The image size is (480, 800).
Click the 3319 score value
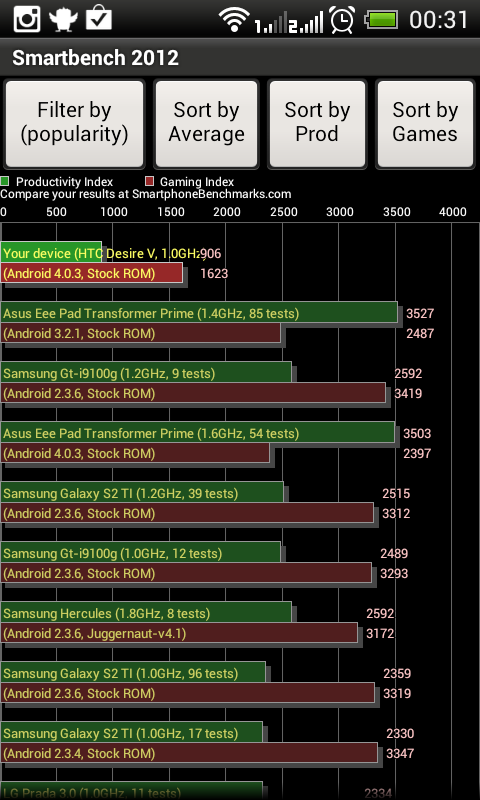click(397, 693)
